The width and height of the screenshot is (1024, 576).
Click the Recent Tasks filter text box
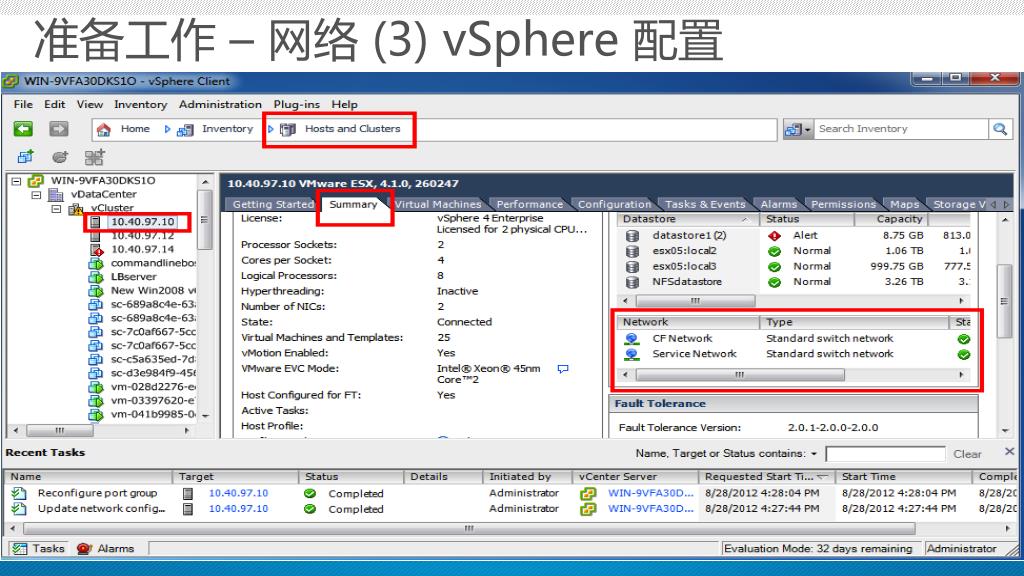pos(885,454)
